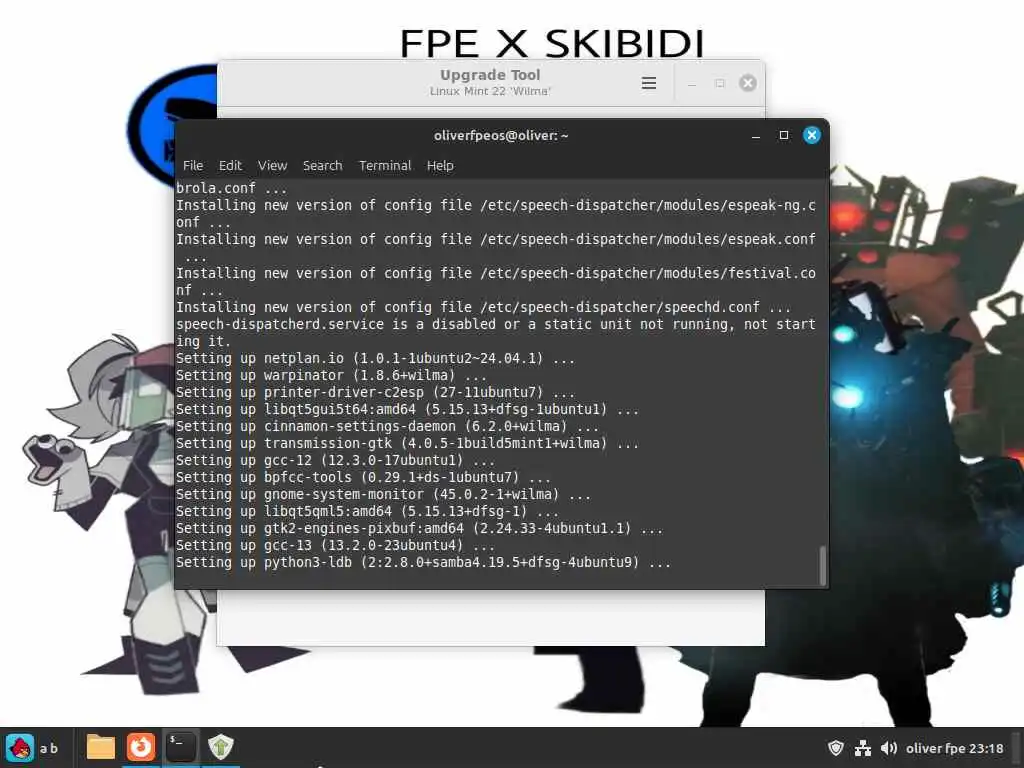Close the oliverfpeos terminal window
1024x768 pixels.
point(812,135)
